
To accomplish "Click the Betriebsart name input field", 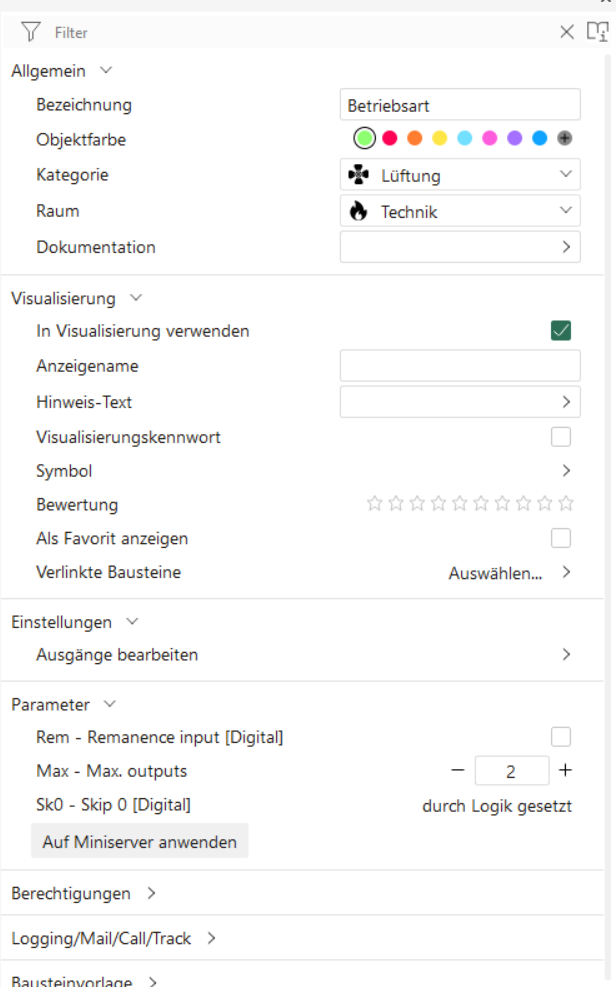I will coord(460,104).
